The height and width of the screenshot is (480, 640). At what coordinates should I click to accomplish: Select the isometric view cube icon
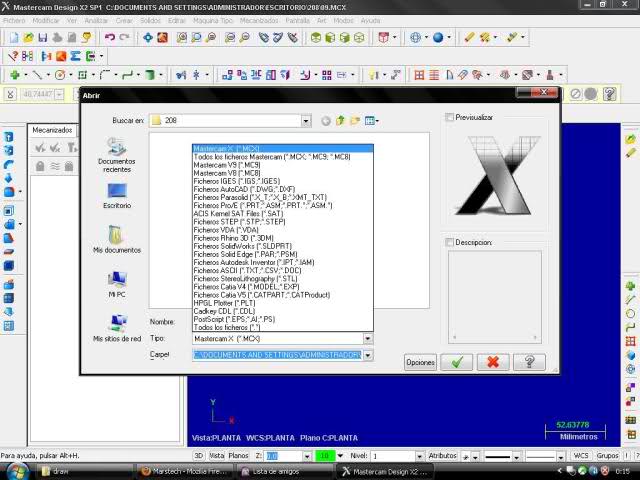coord(359,38)
